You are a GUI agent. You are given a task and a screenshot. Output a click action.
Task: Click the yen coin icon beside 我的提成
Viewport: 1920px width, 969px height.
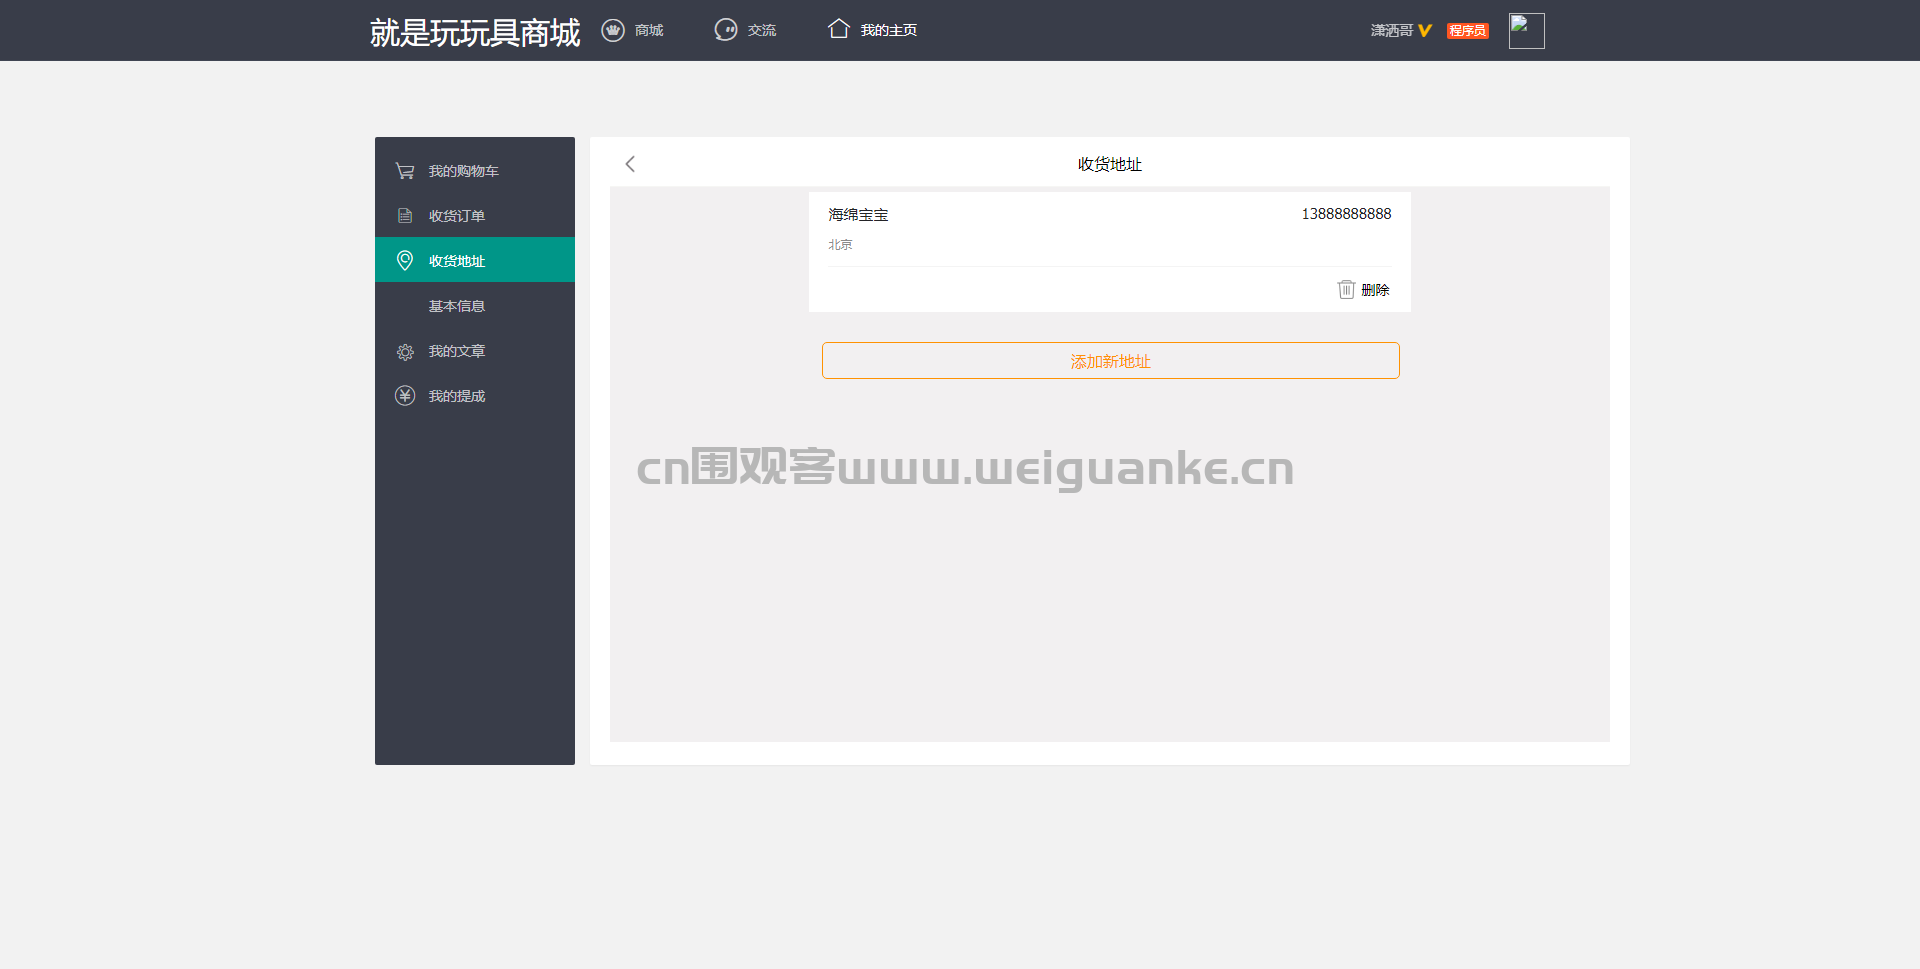point(405,396)
